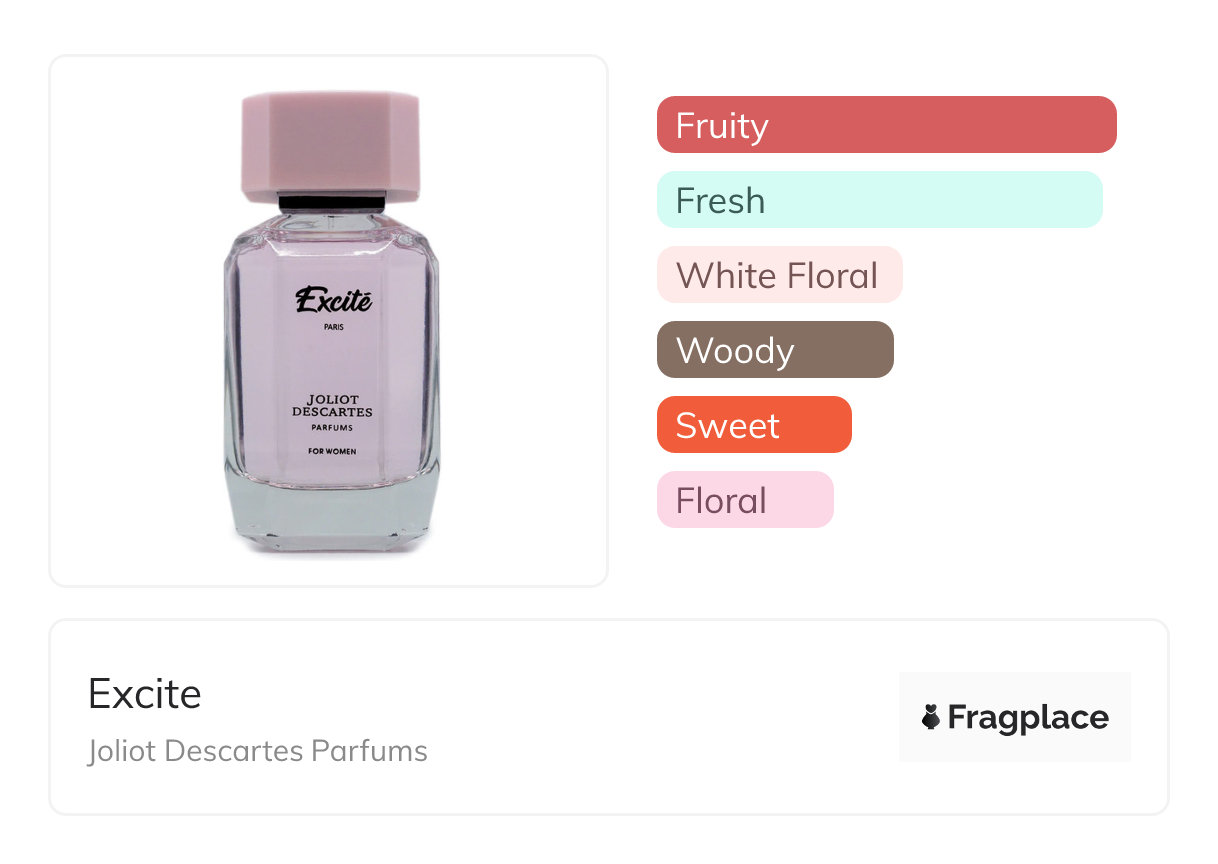Select the Fruity accord bar
1218x864 pixels.
coord(886,125)
